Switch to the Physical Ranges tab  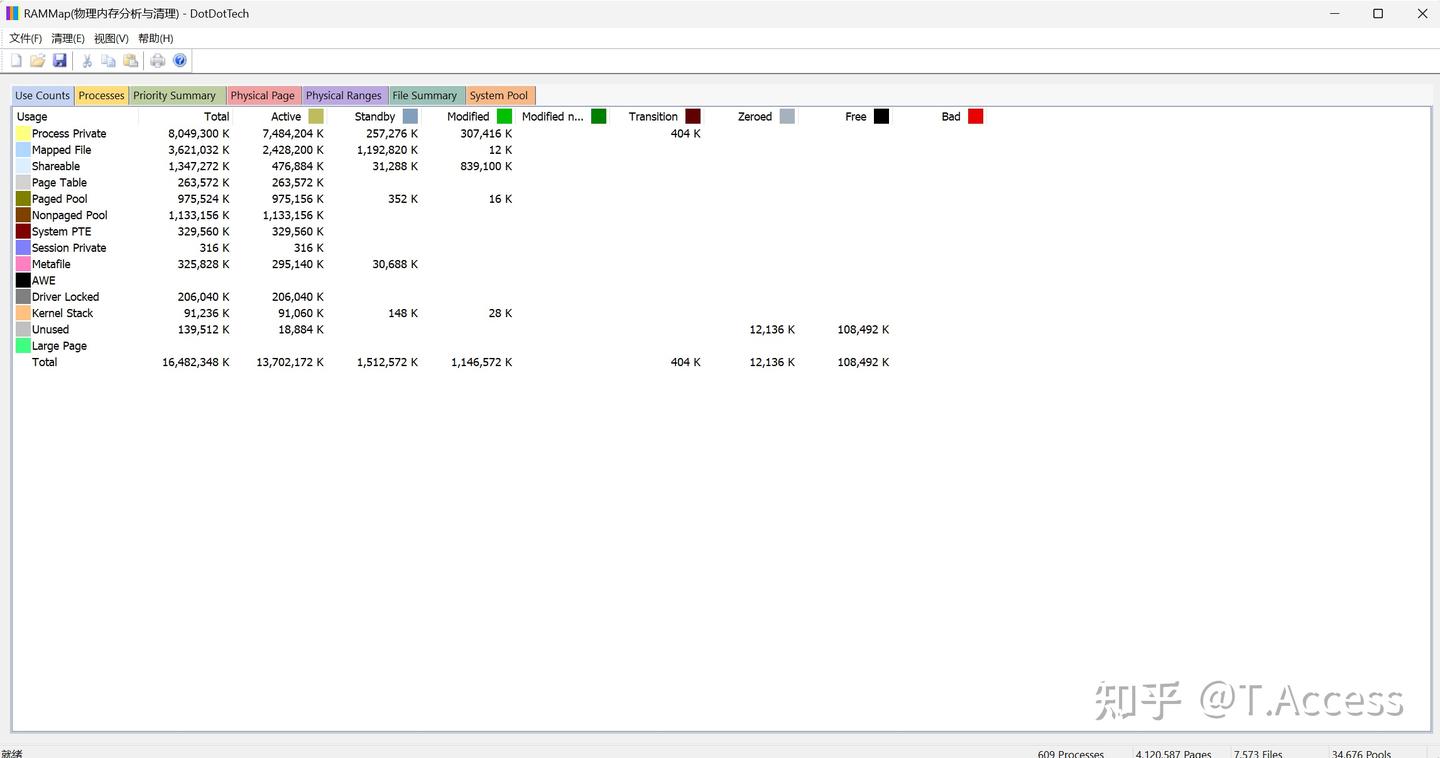click(344, 96)
